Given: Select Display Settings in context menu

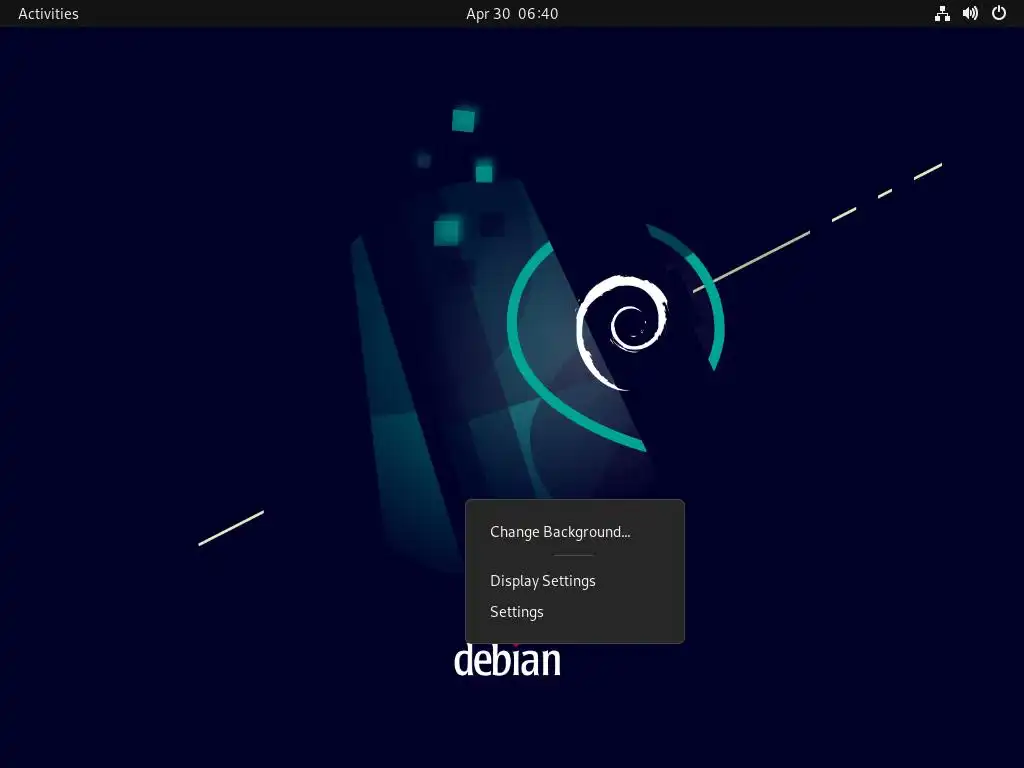Looking at the screenshot, I should pos(575,581).
